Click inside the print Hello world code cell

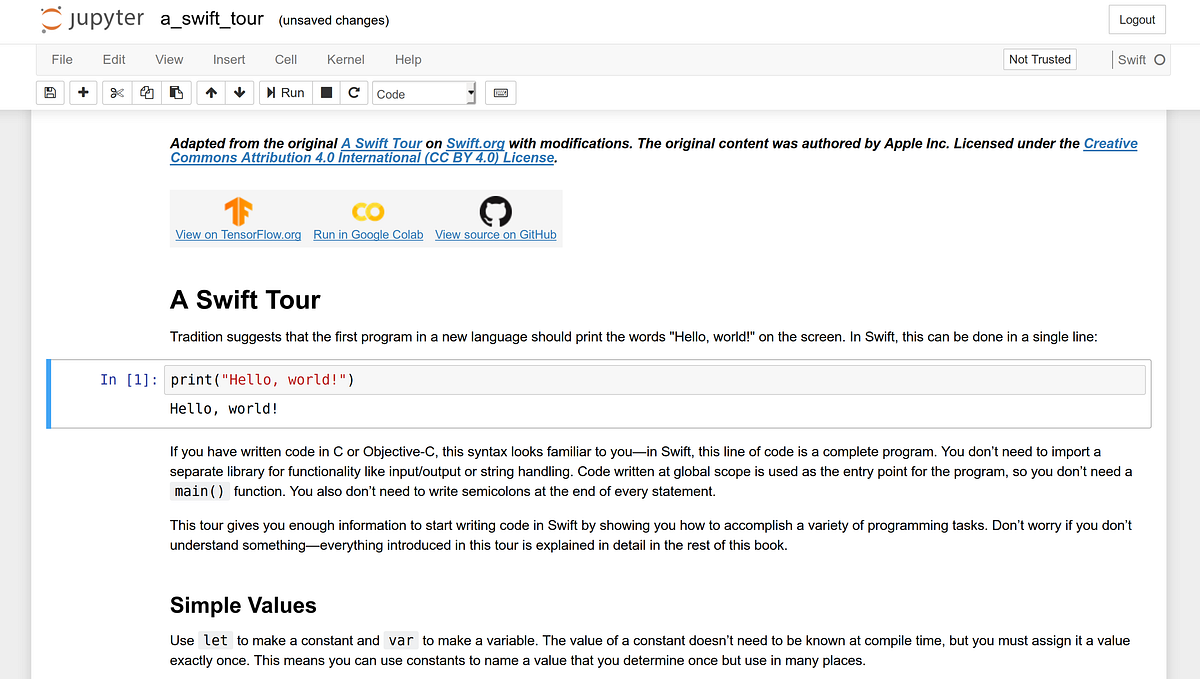(x=400, y=379)
